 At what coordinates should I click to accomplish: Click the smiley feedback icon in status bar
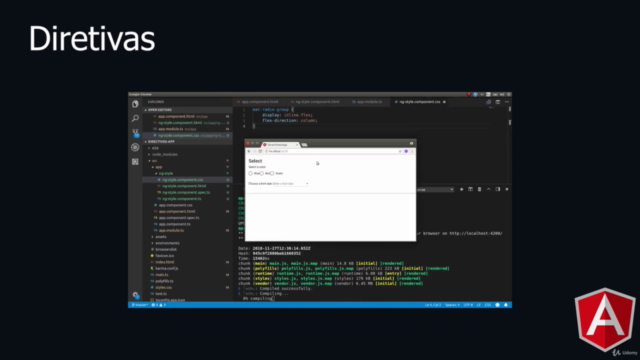tap(497, 305)
